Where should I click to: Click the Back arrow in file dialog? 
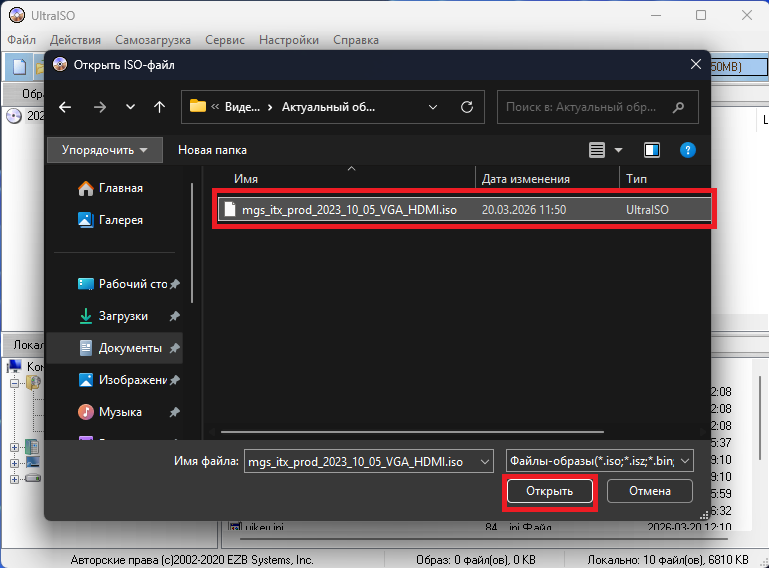click(x=65, y=107)
